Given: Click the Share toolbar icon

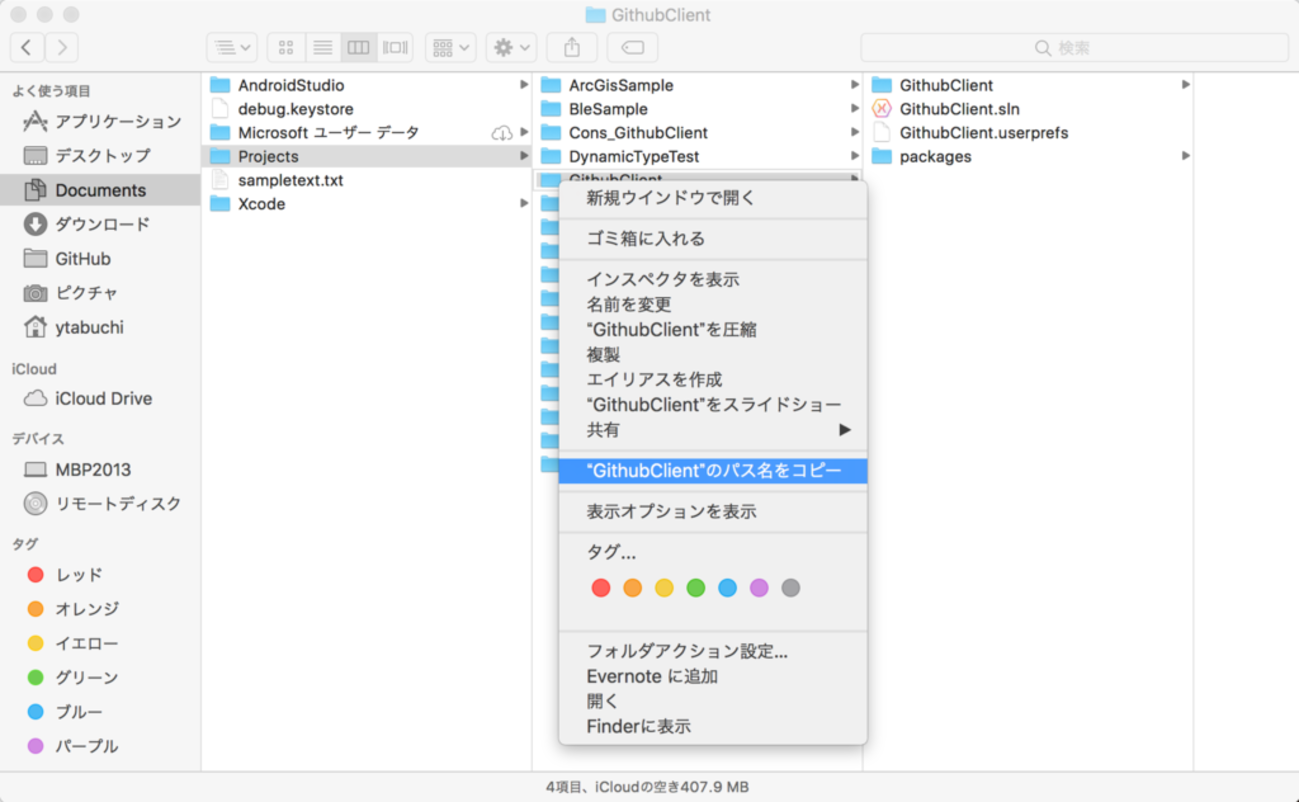Looking at the screenshot, I should click(x=572, y=47).
